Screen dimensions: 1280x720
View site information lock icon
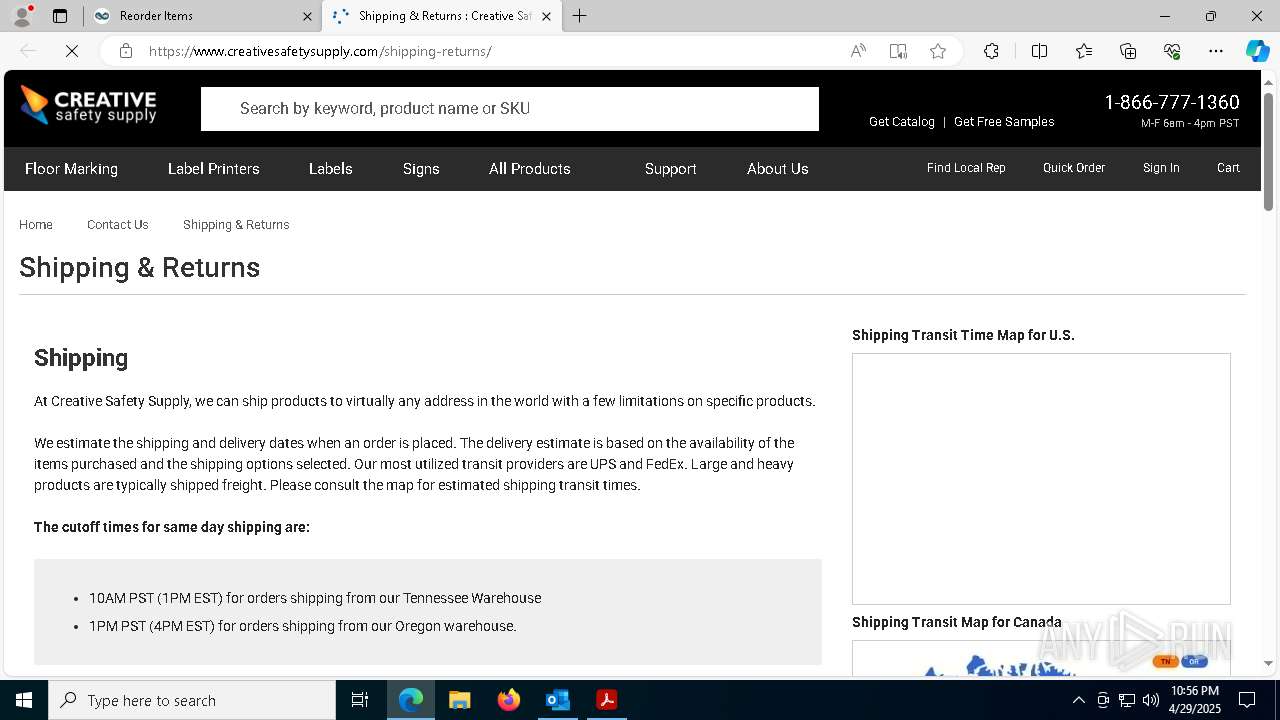(x=126, y=51)
